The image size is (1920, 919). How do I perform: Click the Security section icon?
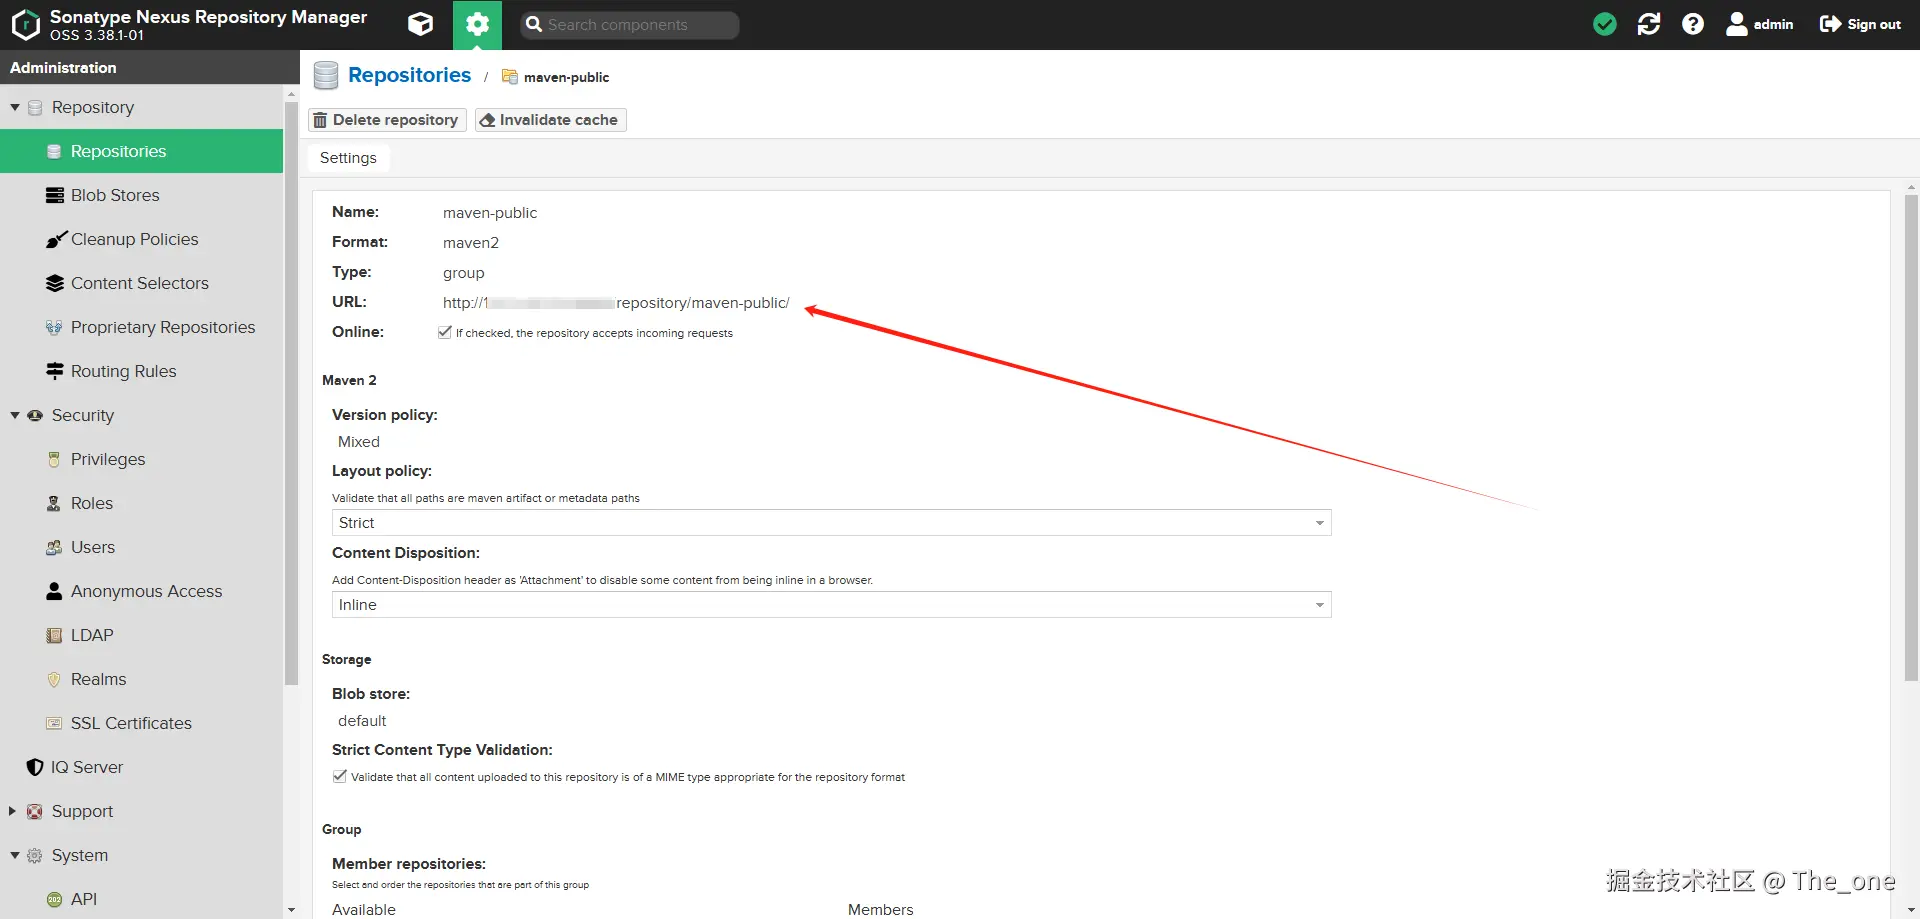pos(35,415)
